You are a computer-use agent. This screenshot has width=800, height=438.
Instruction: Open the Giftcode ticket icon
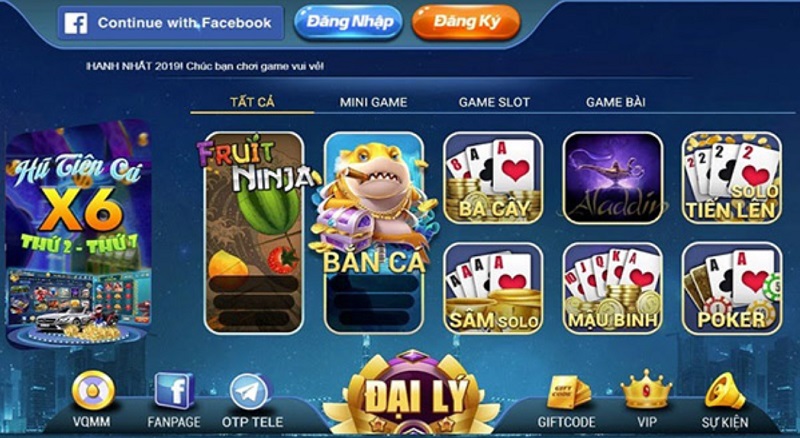[x=568, y=392]
